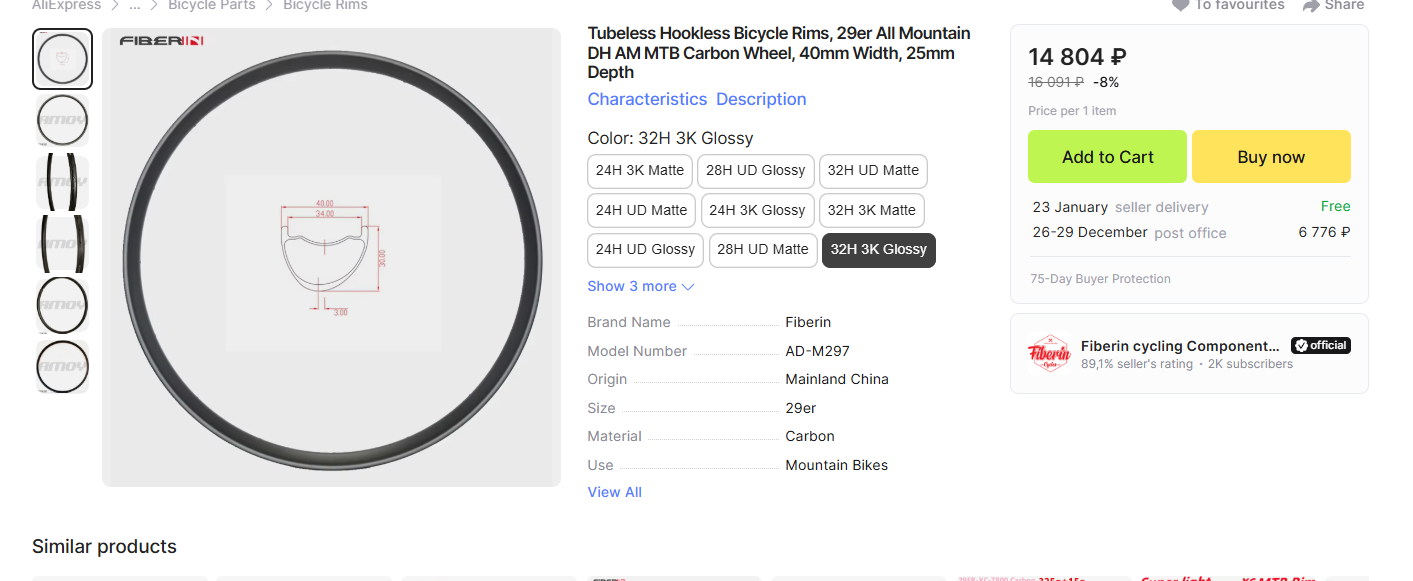Image resolution: width=1413 pixels, height=581 pixels.
Task: Select the second rim thumbnail image
Action: [63, 121]
